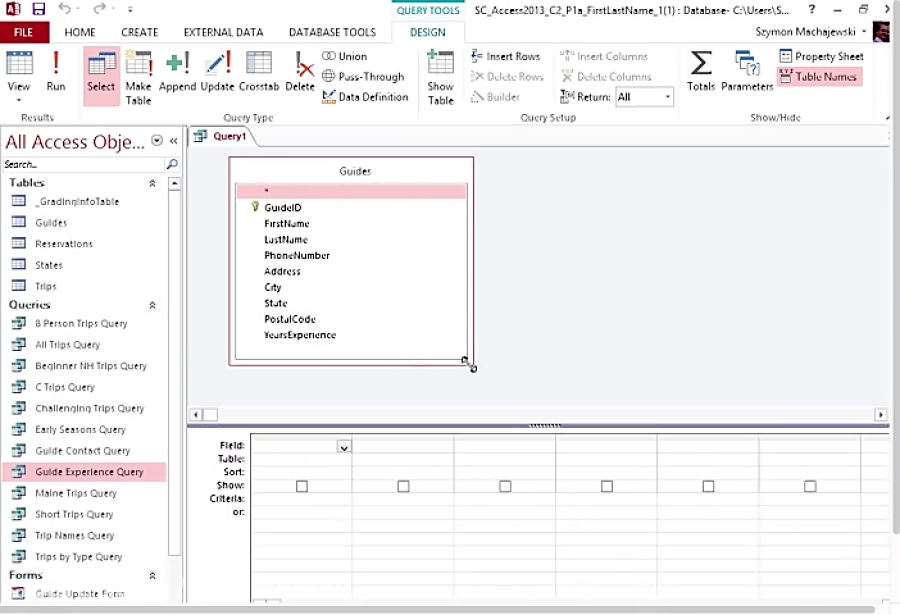Click the Update query icon
The width and height of the screenshot is (900, 615).
point(218,71)
